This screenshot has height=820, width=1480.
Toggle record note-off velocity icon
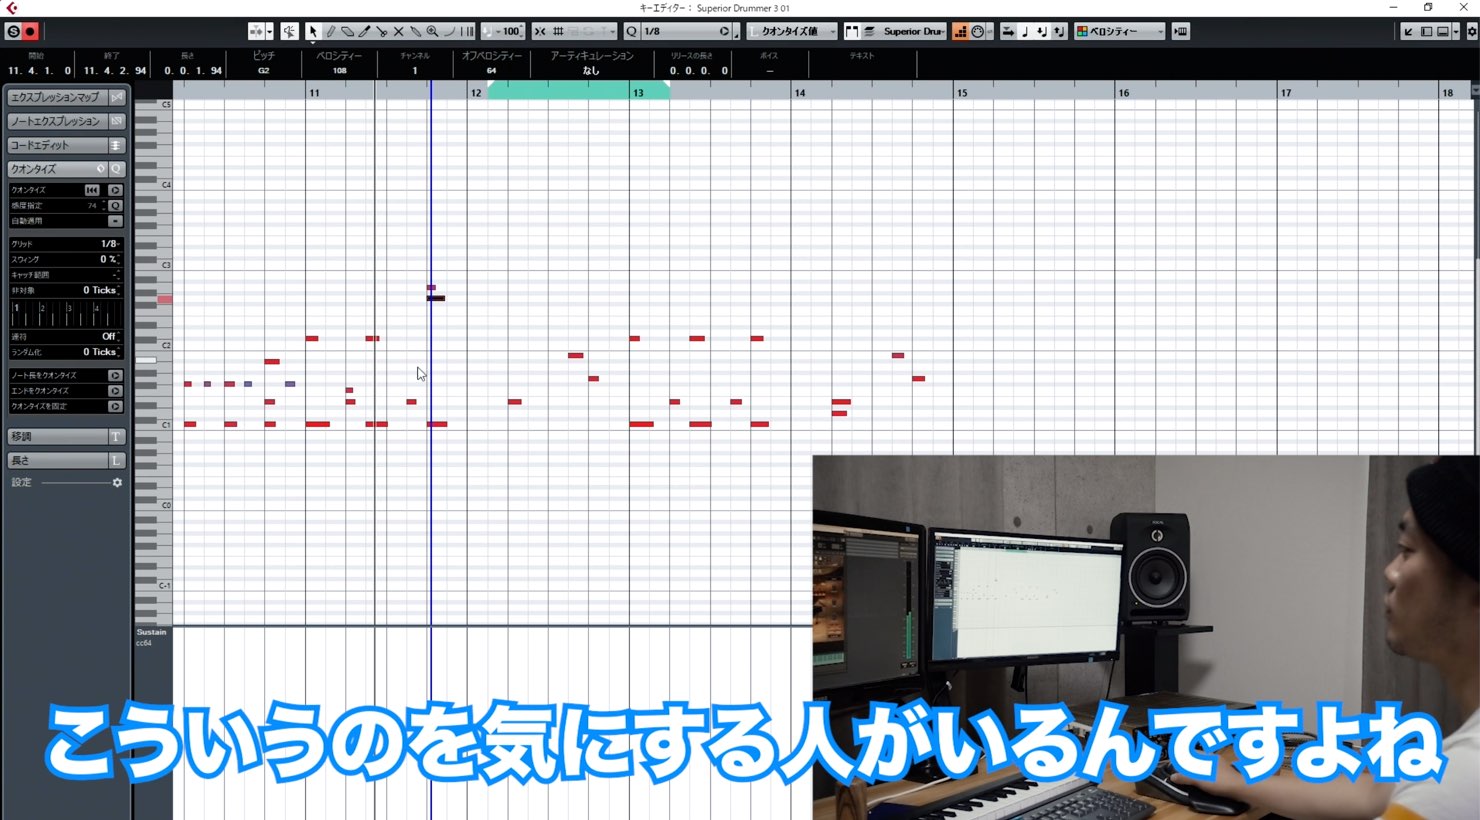pos(1058,32)
